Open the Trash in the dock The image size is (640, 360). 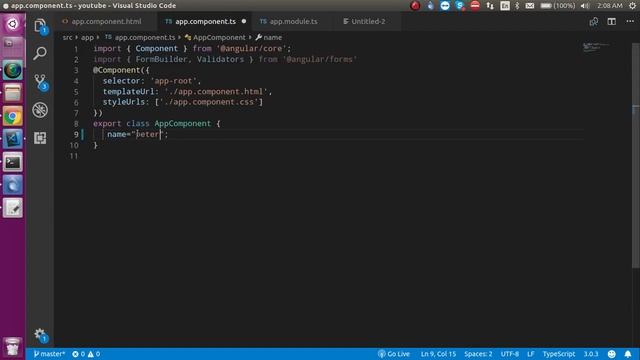[13, 347]
